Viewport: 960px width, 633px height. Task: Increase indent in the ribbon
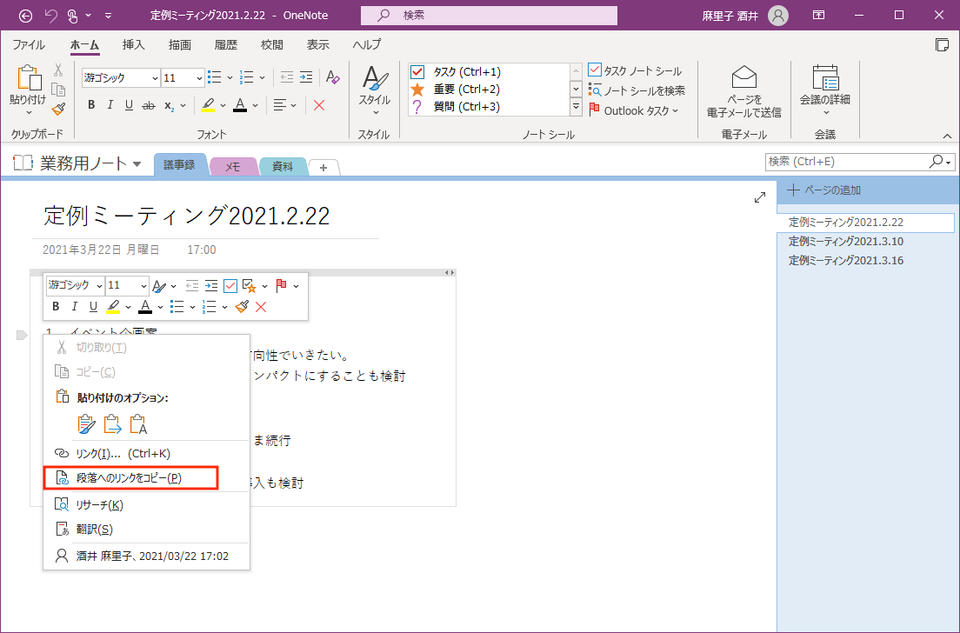pos(306,77)
